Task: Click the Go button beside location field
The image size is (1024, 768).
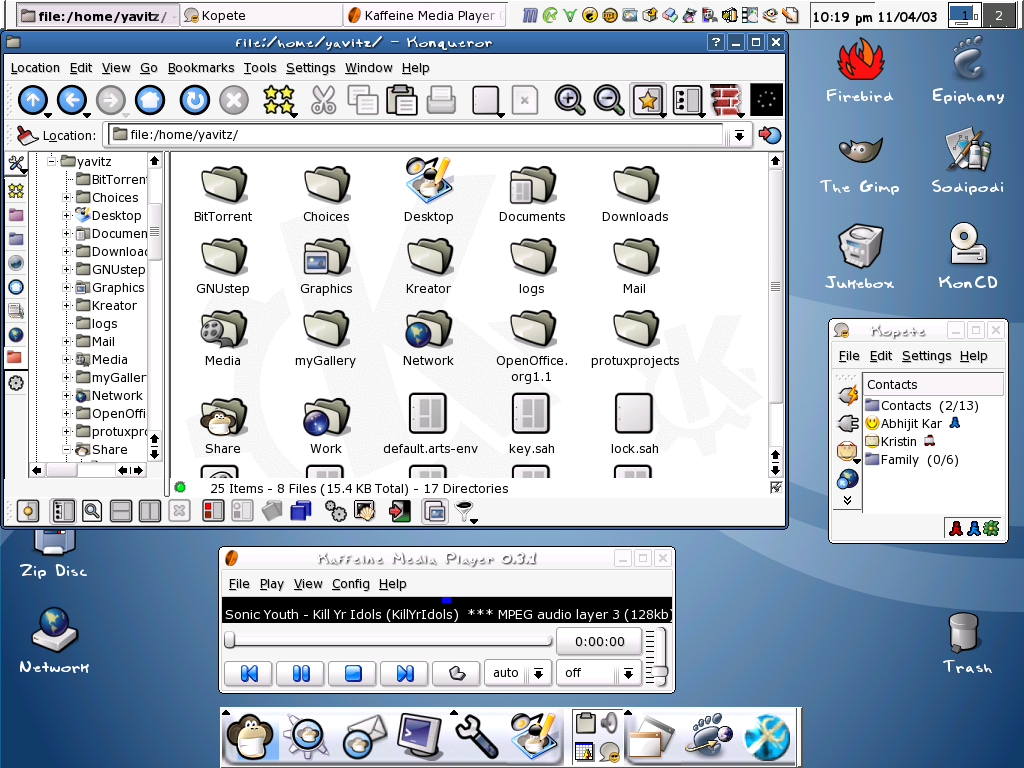Action: coord(770,135)
